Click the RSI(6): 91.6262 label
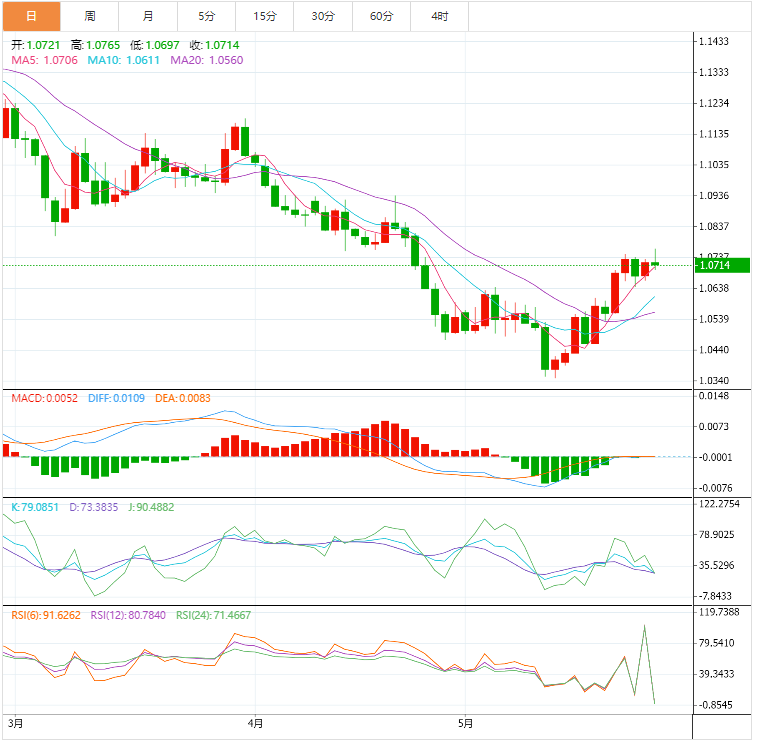Screen dimensions: 759x746 point(46,615)
